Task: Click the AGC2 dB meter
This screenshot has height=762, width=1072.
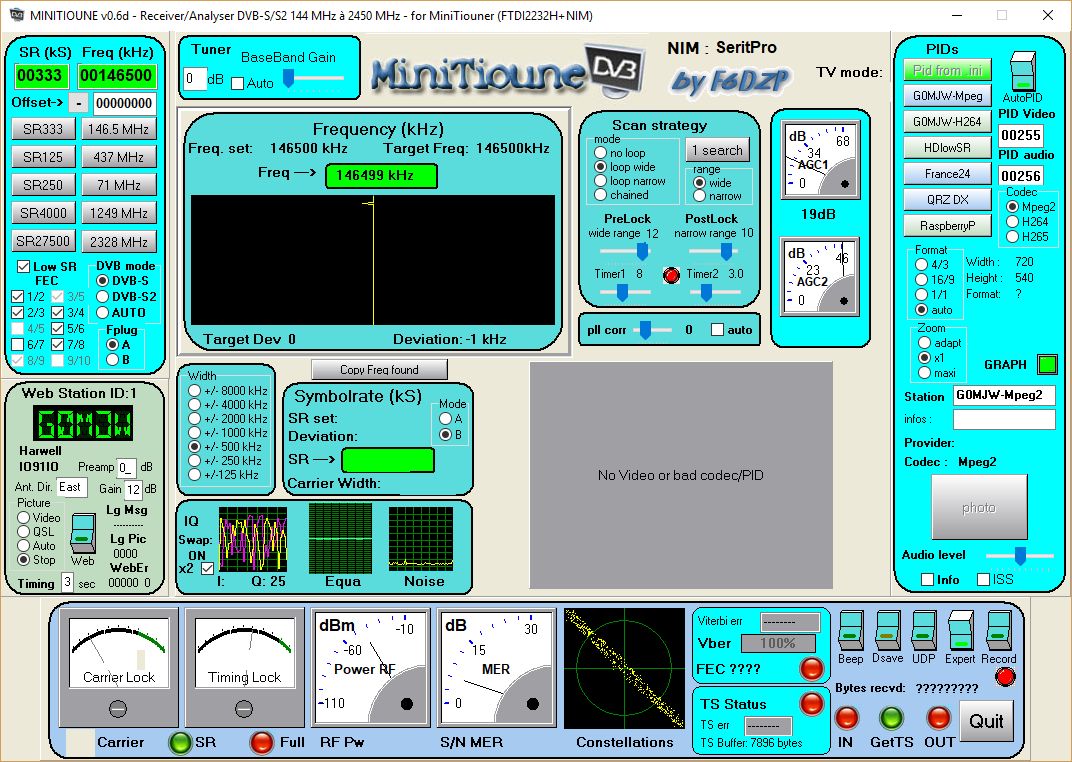Action: click(x=820, y=276)
